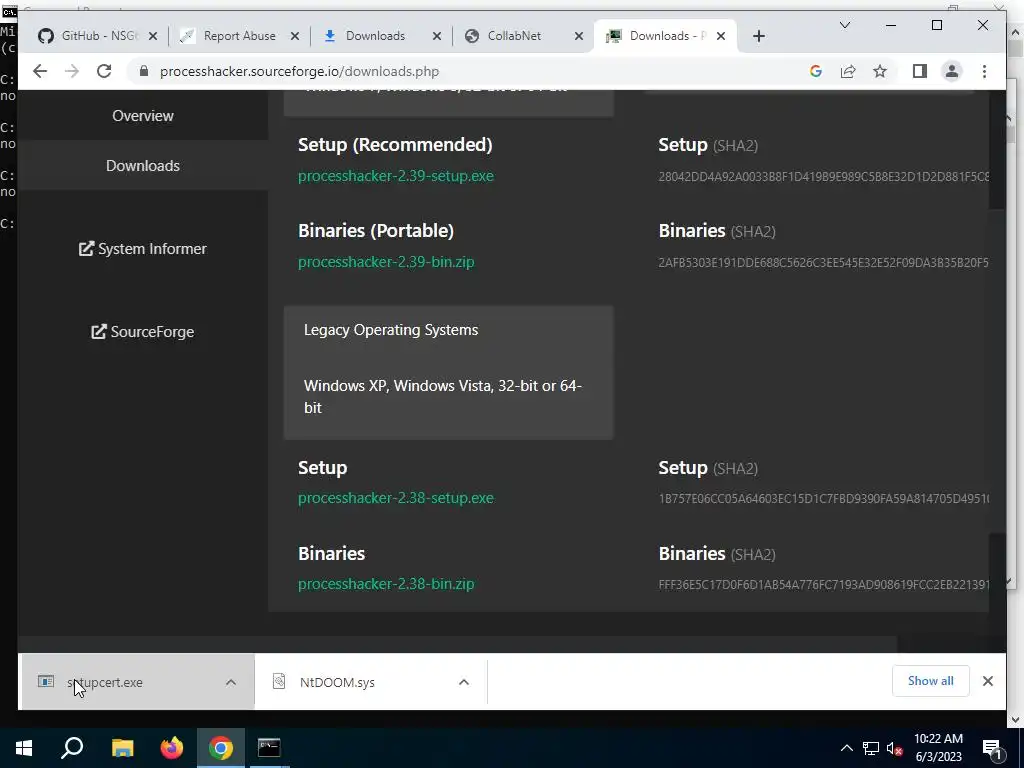The height and width of the screenshot is (768, 1024).
Task: Click the network tray icon
Action: 871,748
